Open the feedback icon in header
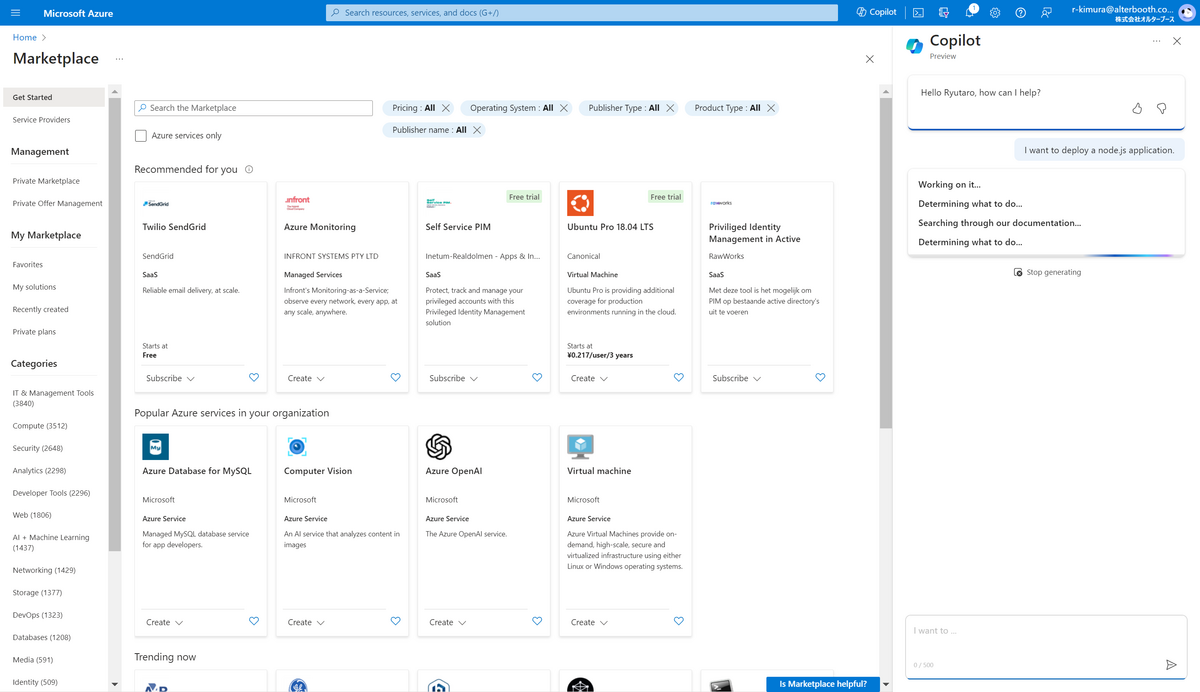Screen dimensions: 1200x692 (1046, 13)
